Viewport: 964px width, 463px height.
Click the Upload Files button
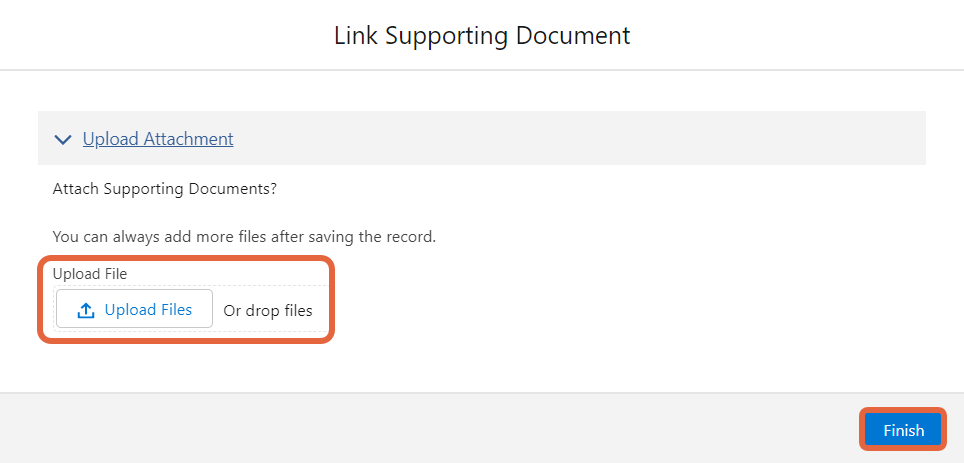(134, 309)
